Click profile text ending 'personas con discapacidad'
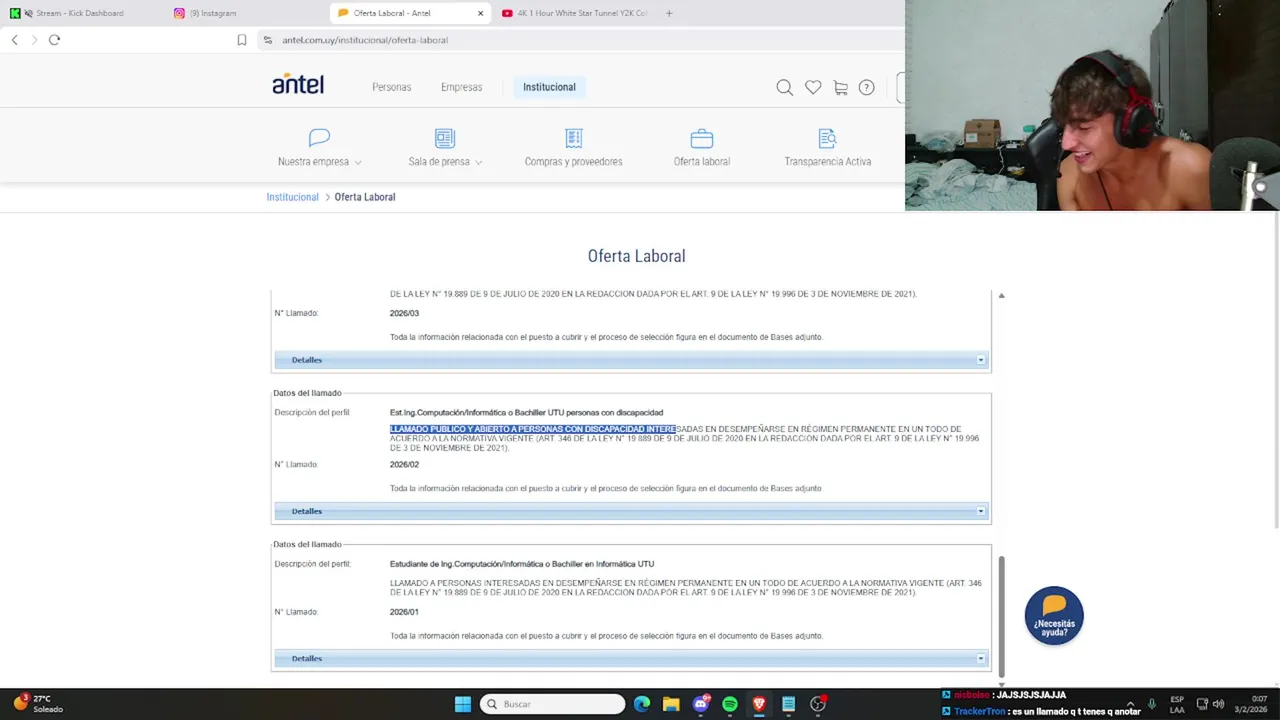 [x=526, y=412]
